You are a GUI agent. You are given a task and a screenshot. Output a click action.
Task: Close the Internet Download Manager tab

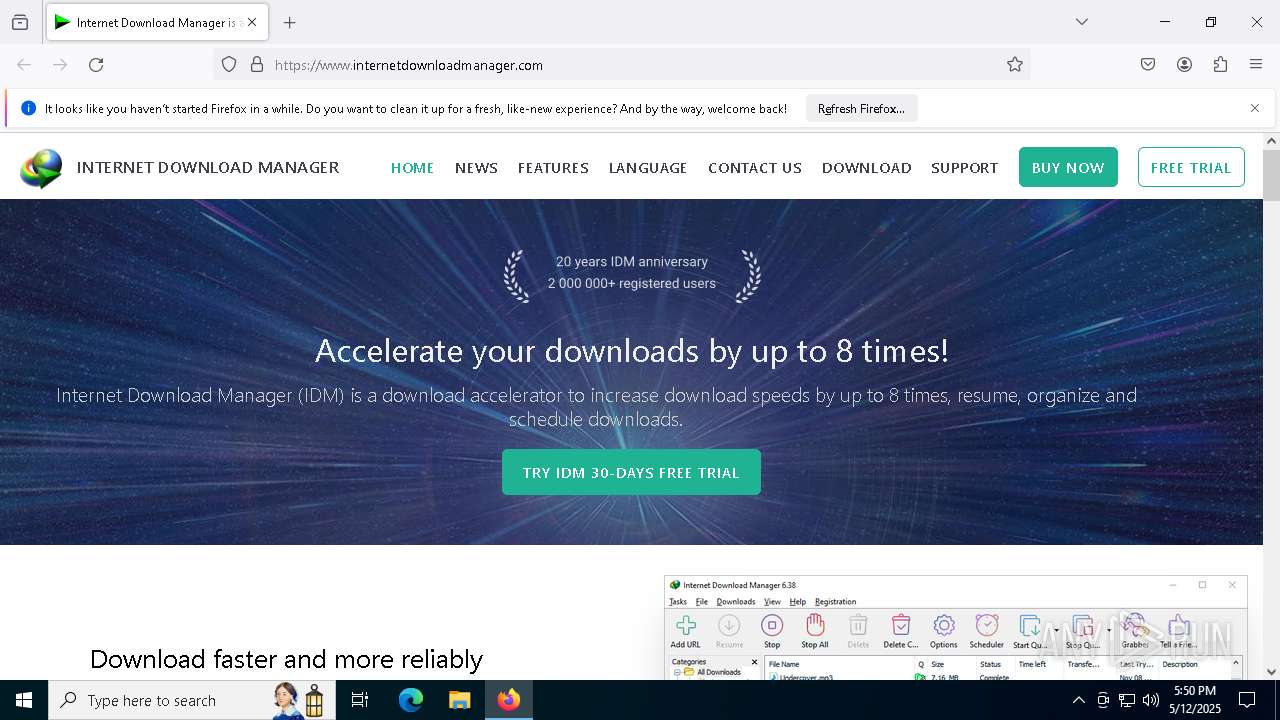coord(252,22)
